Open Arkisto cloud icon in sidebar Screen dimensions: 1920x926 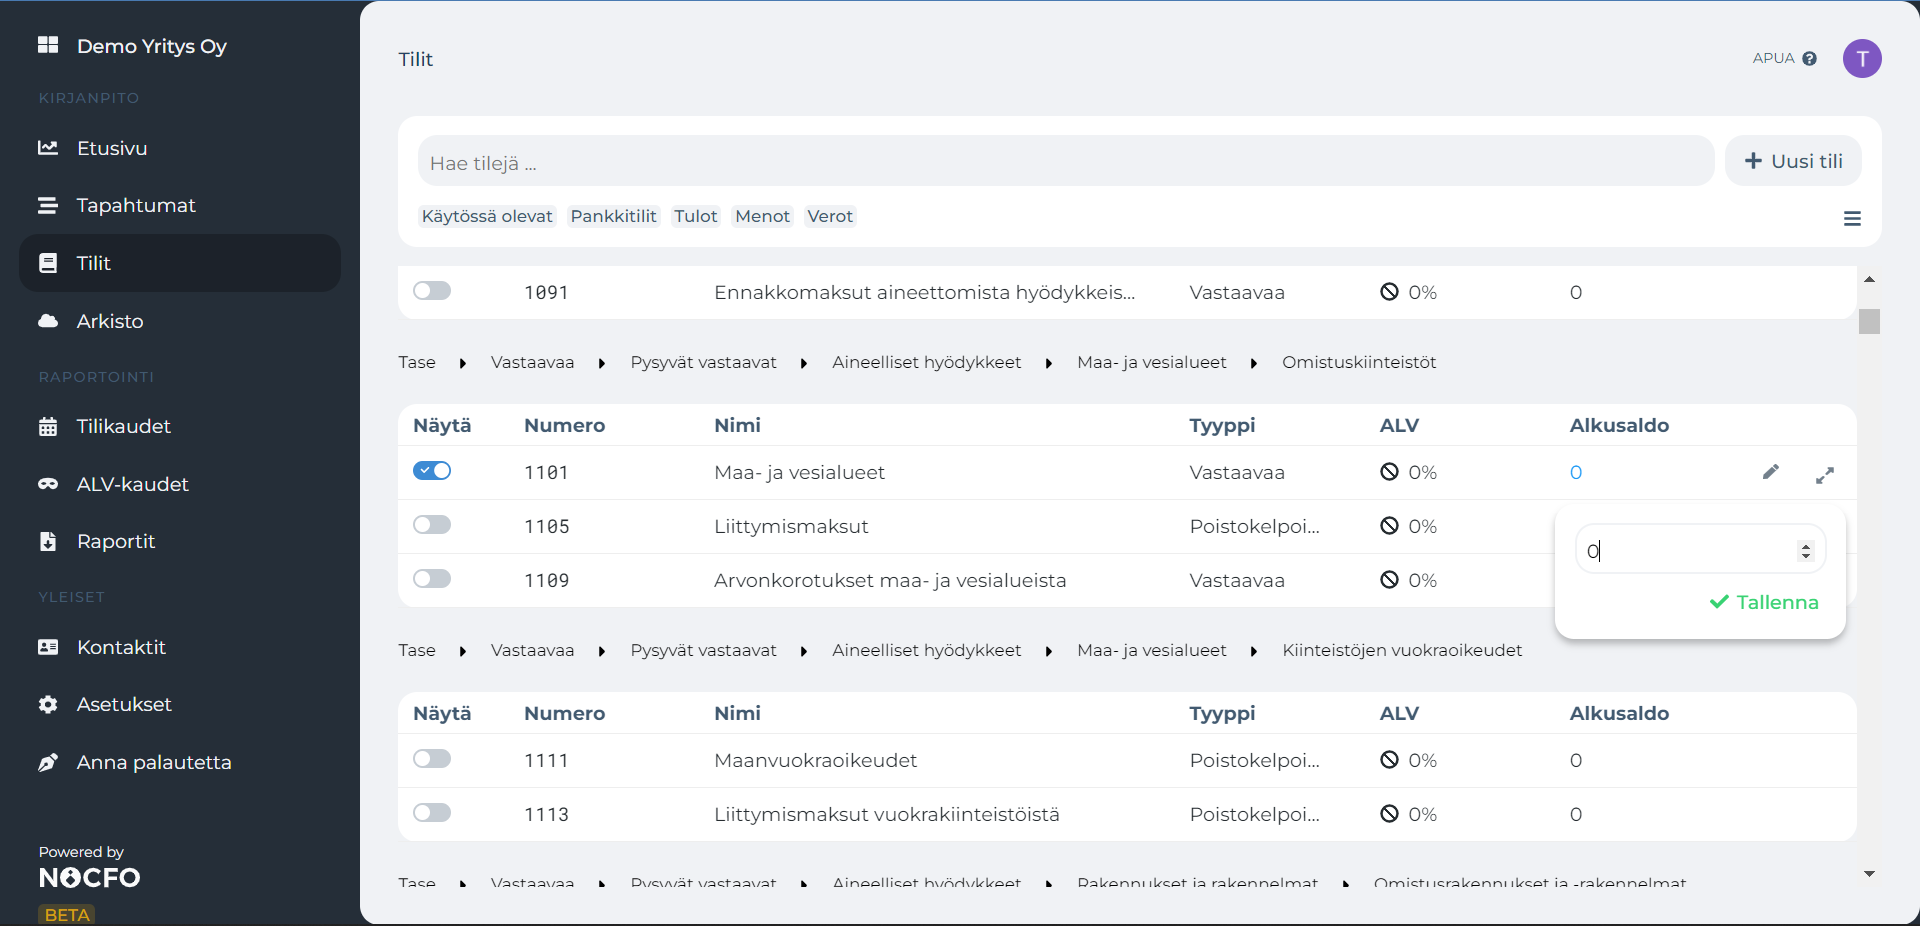(48, 321)
